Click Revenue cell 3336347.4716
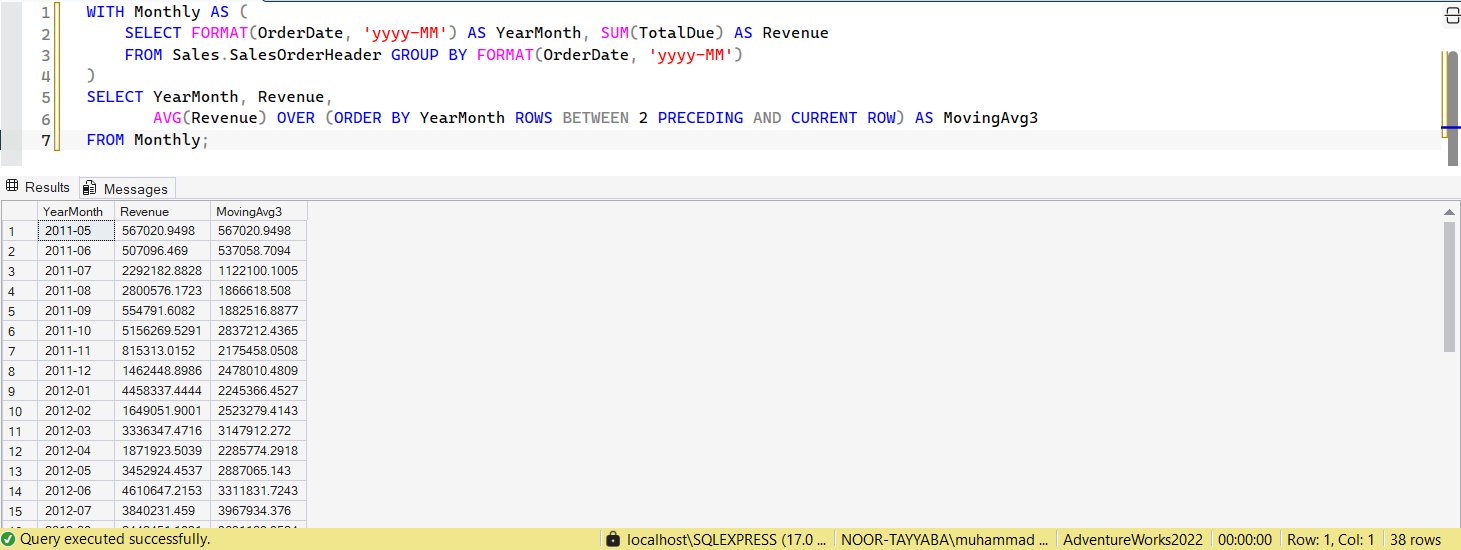The image size is (1461, 550). [161, 431]
